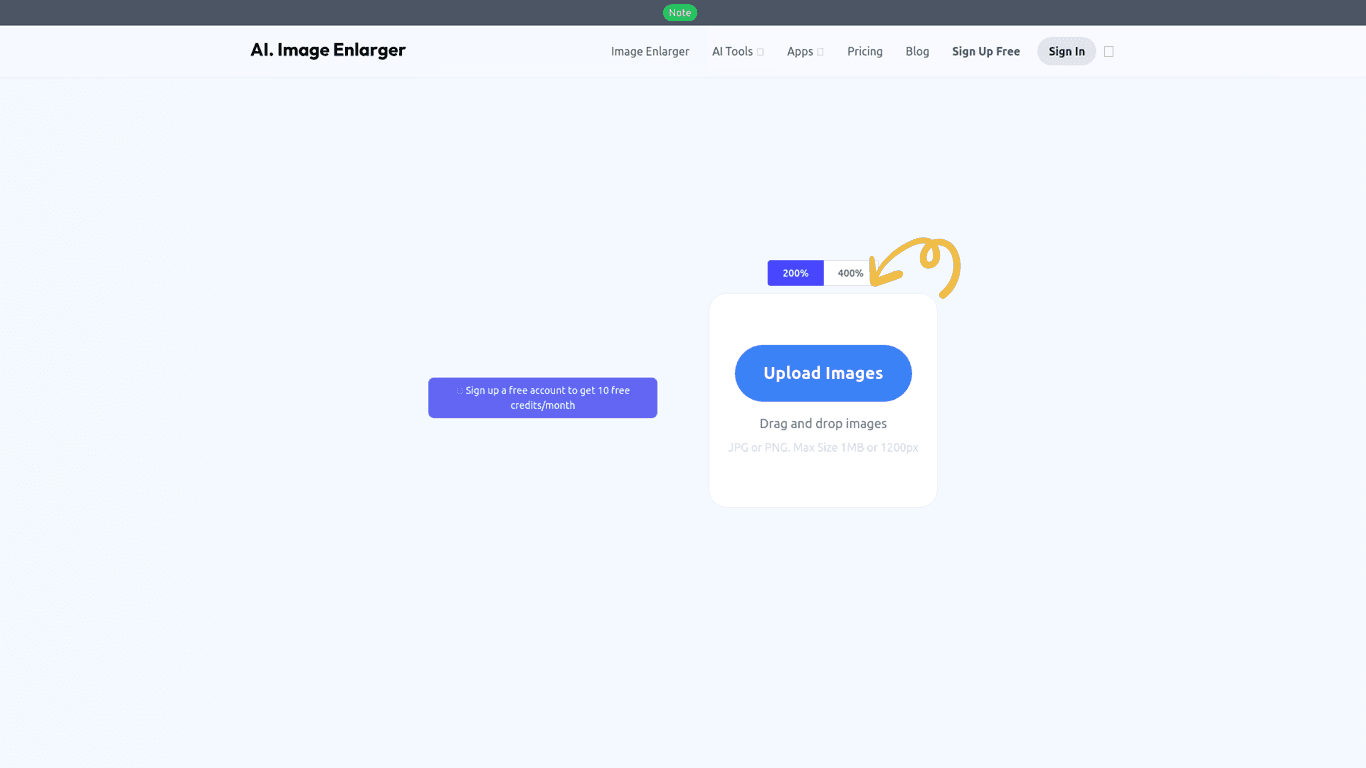Click the small icon inside the purple banner

pyautogui.click(x=460, y=391)
